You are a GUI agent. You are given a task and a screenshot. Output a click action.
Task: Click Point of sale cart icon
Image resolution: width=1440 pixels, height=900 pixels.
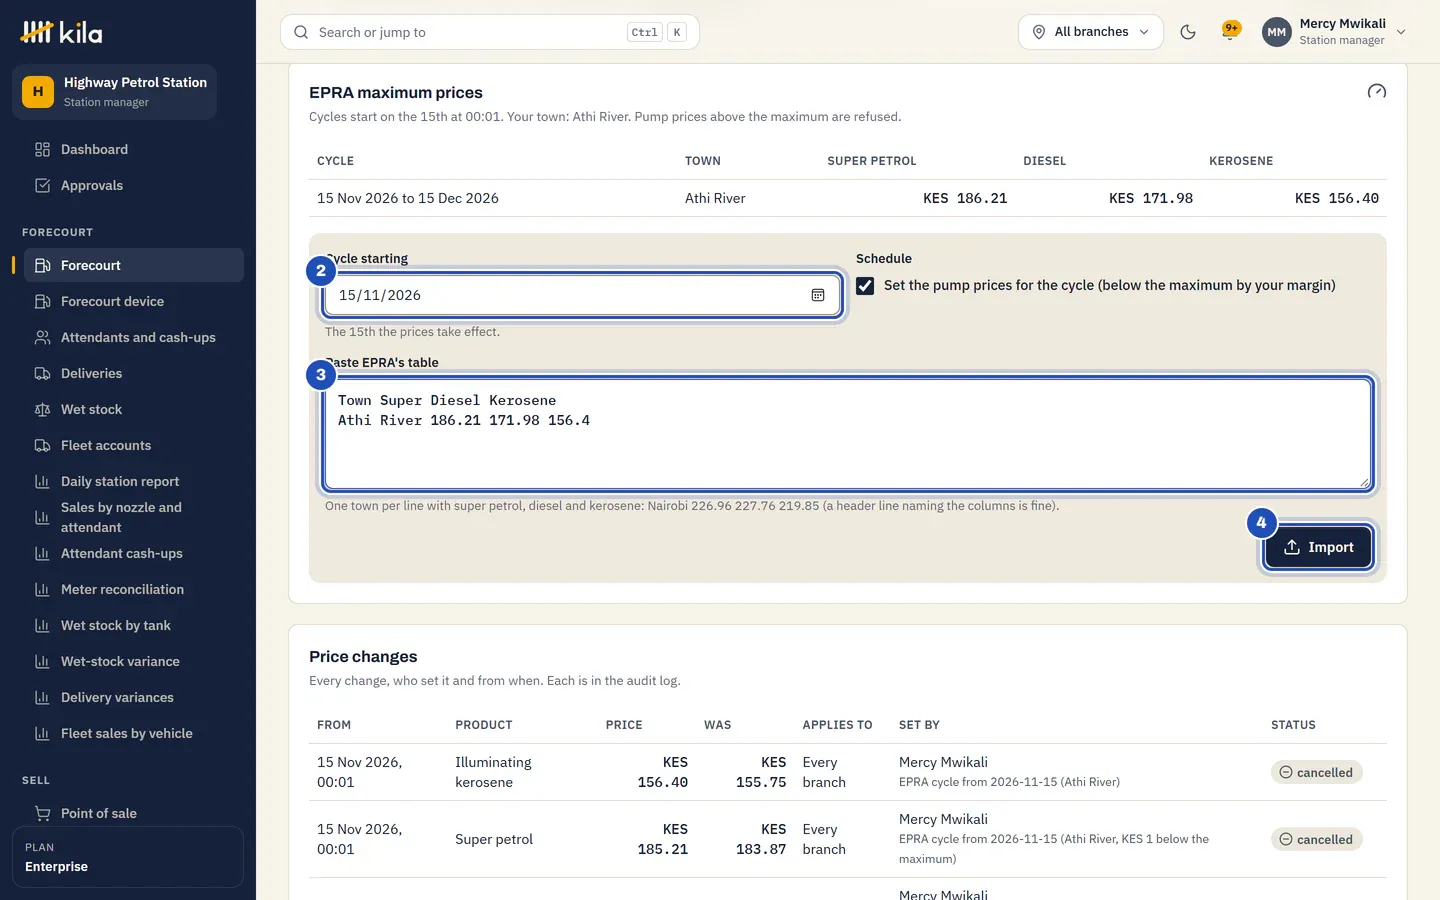point(42,813)
